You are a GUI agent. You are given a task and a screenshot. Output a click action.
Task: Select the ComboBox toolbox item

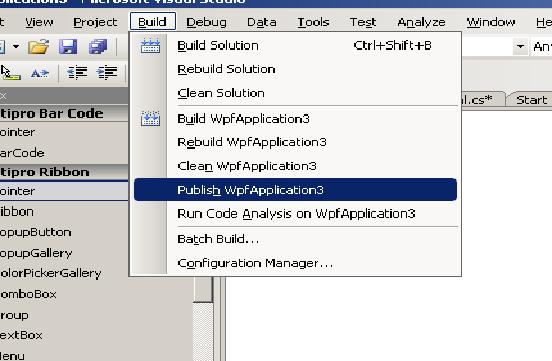coord(96,294)
